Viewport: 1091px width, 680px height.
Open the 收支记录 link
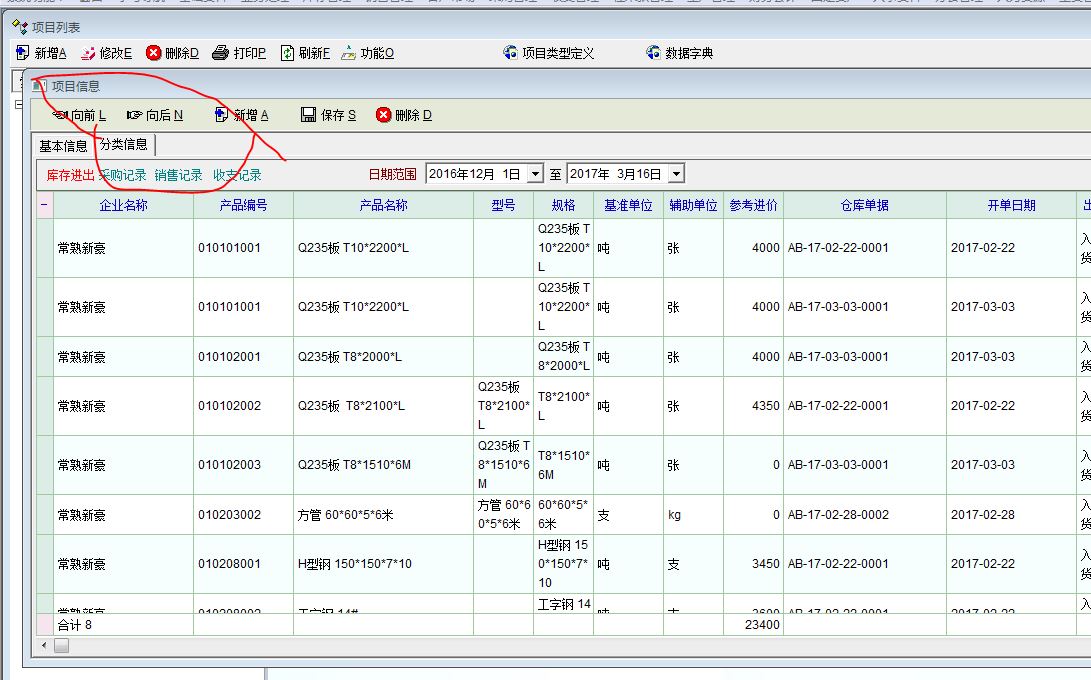237,175
